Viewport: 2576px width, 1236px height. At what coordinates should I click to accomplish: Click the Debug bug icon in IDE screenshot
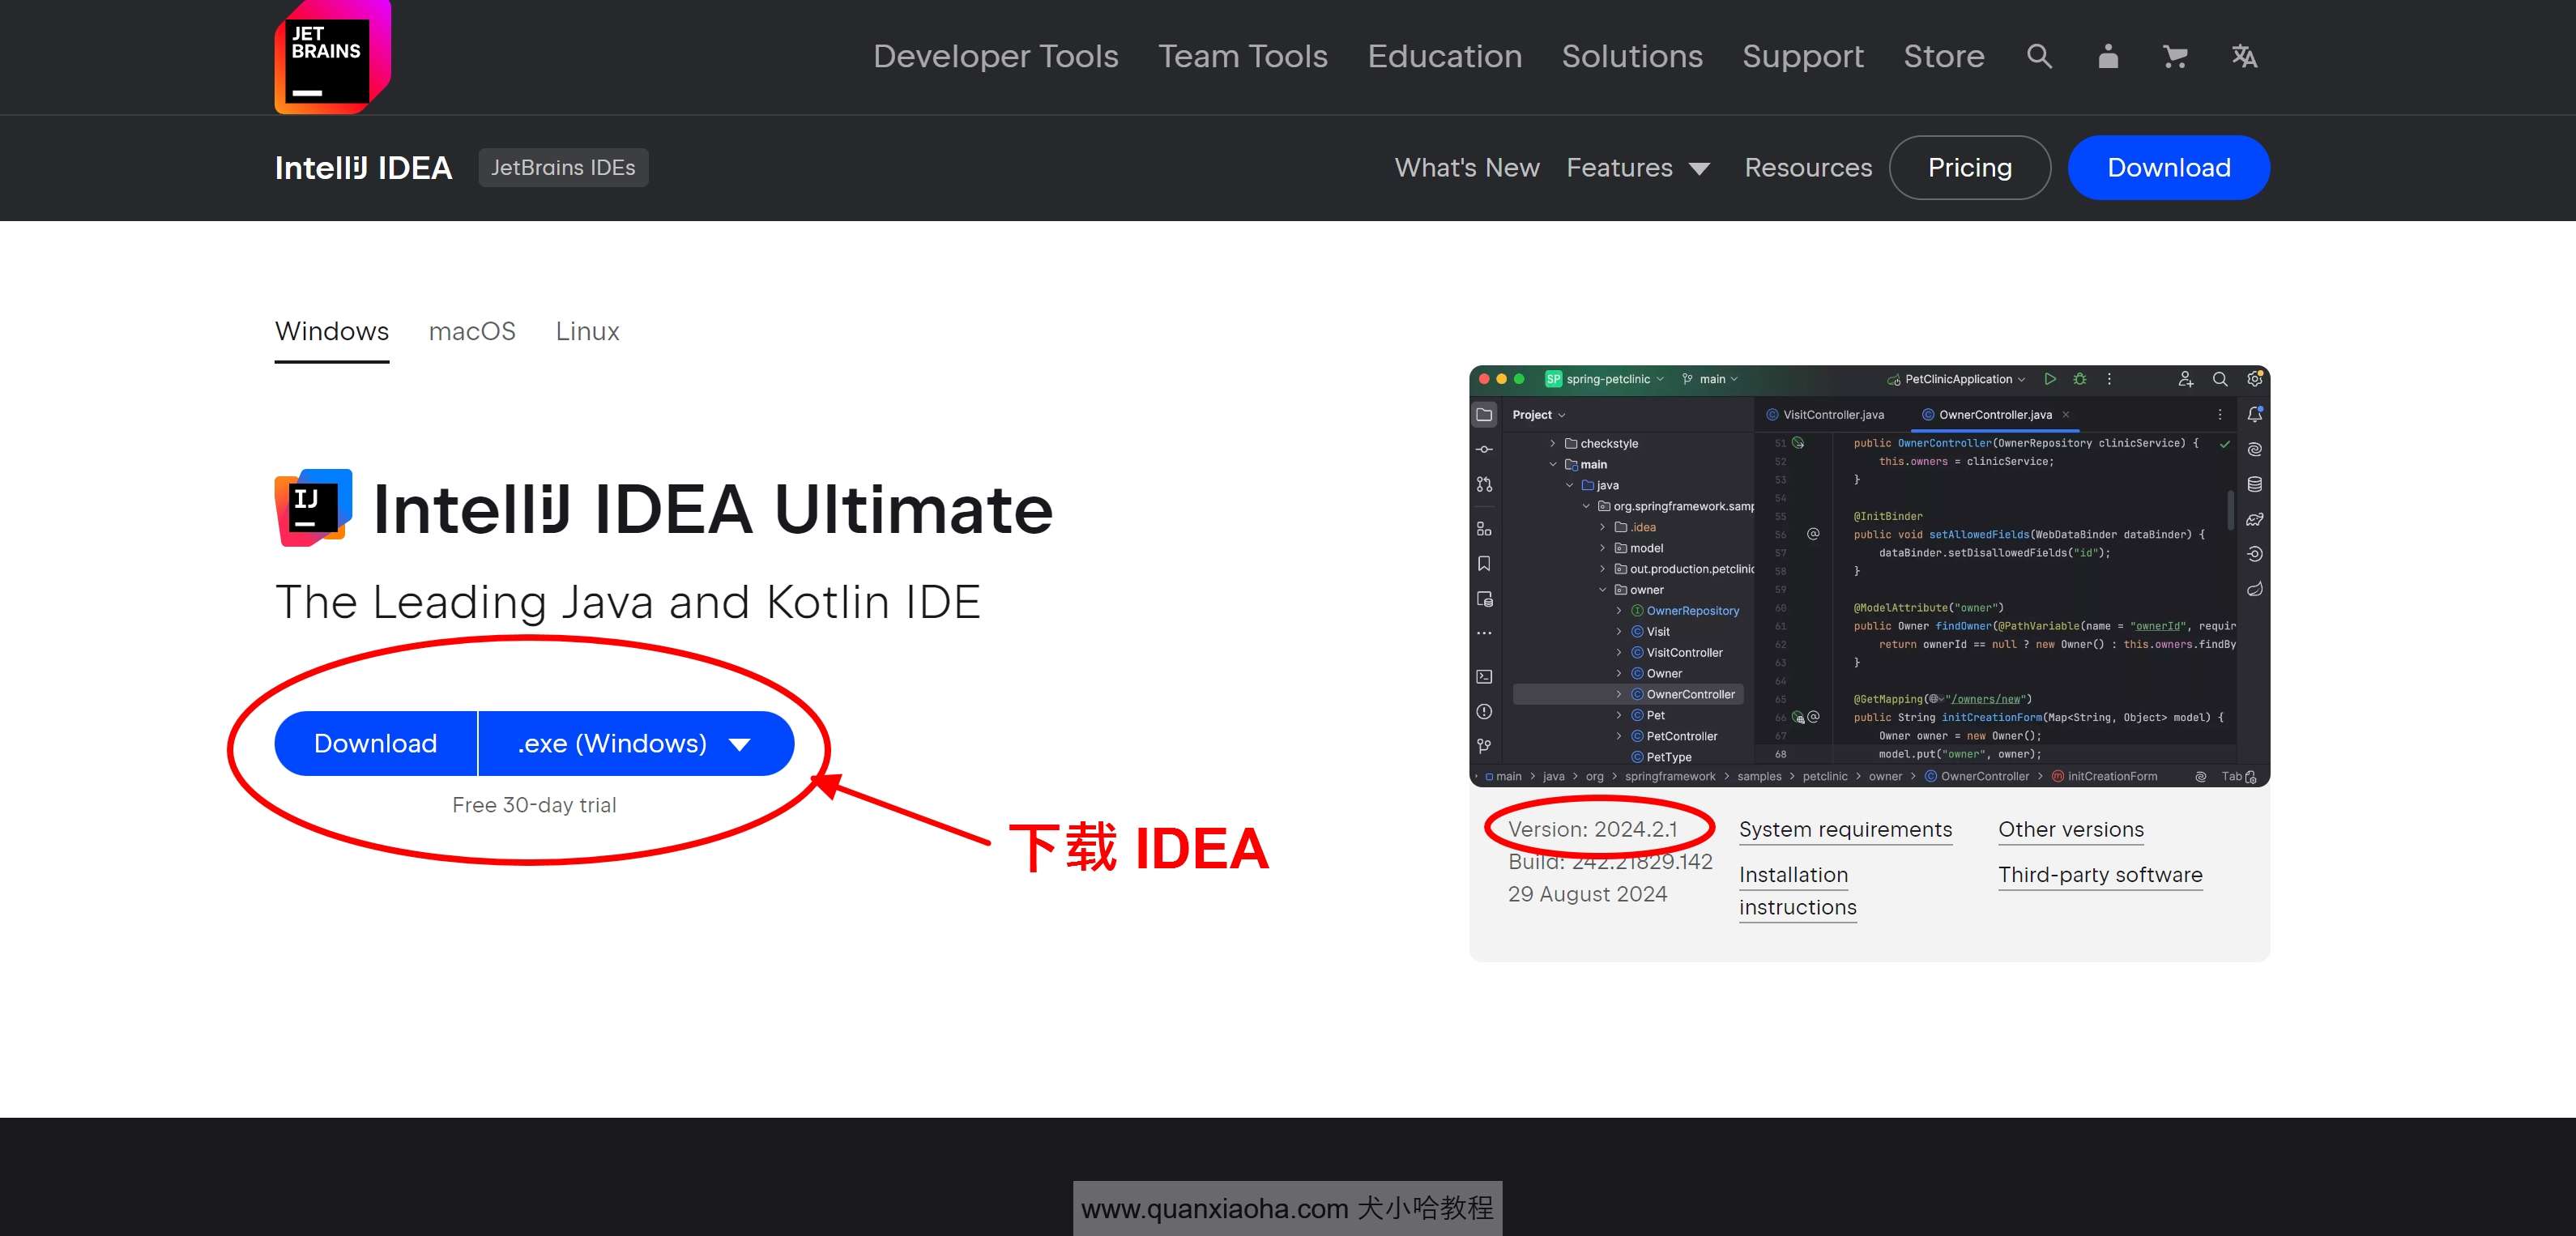pyautogui.click(x=2080, y=379)
